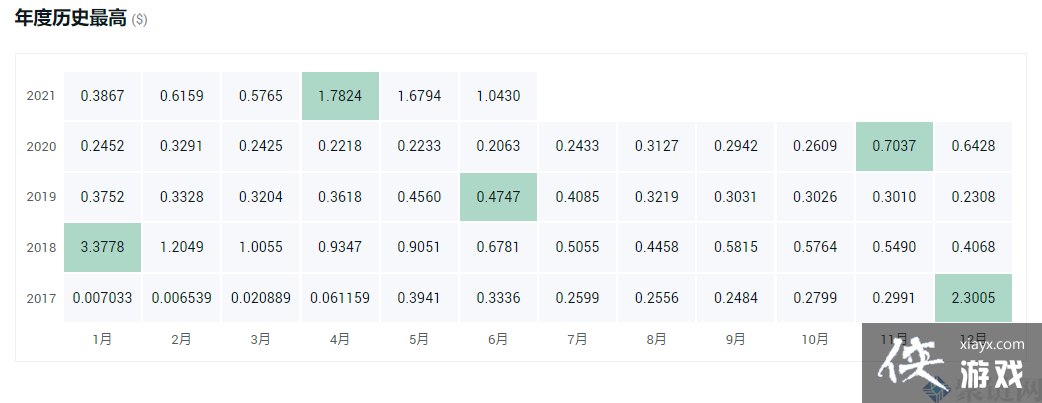Click the green 2.3005 cell for December 2017
The width and height of the screenshot is (1042, 403).
click(x=973, y=297)
